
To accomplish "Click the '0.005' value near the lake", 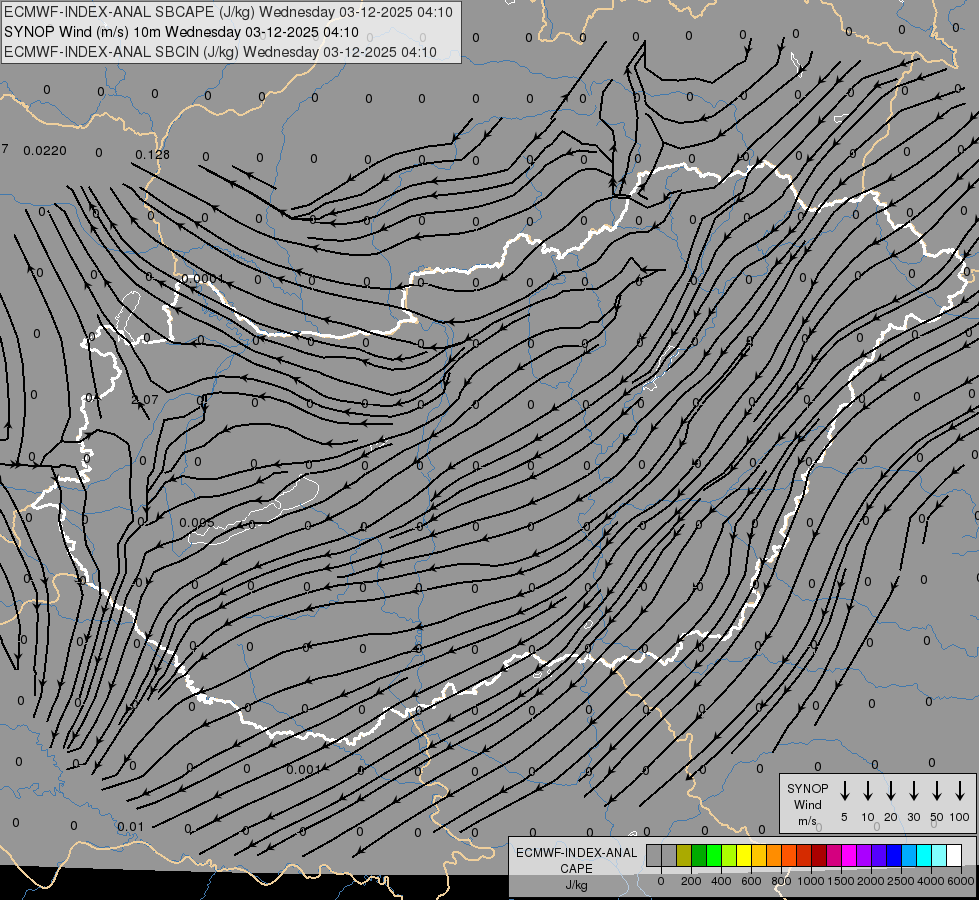I will click(197, 523).
